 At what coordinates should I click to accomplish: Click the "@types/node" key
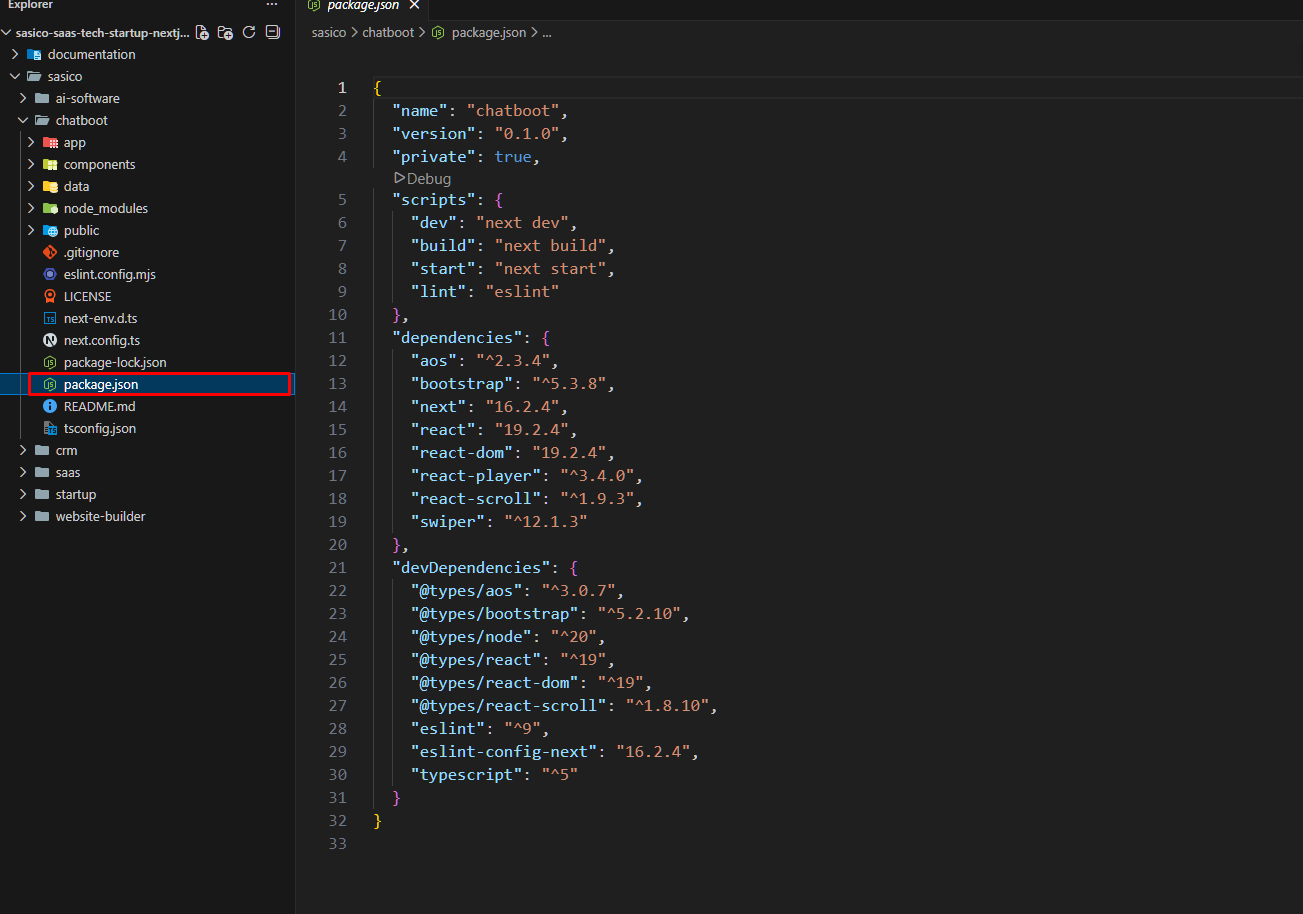coord(471,637)
